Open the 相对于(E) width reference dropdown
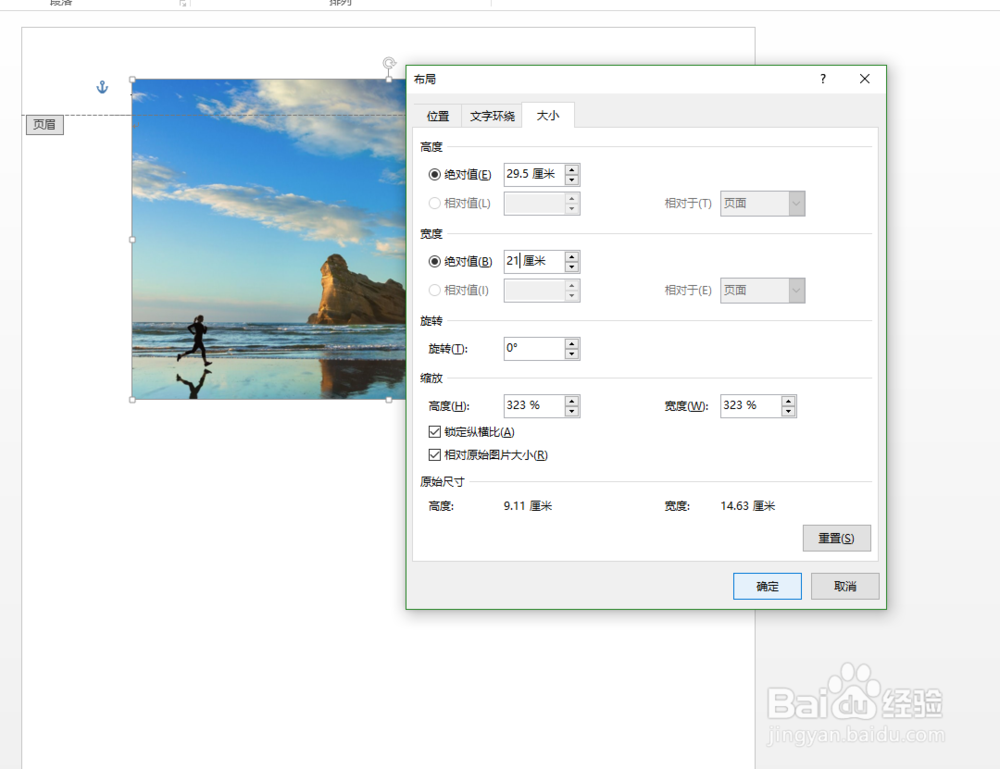This screenshot has height=769, width=1000. tap(798, 290)
